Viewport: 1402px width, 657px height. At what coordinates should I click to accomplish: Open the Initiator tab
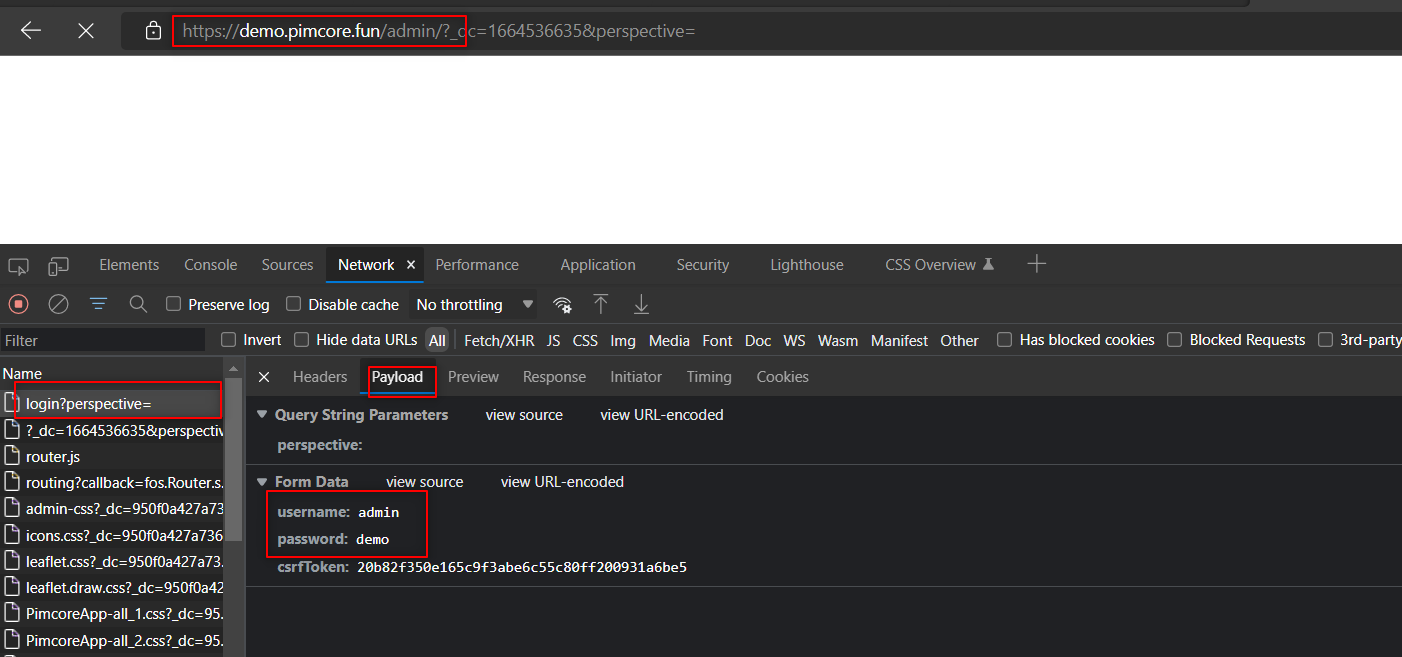coord(636,377)
